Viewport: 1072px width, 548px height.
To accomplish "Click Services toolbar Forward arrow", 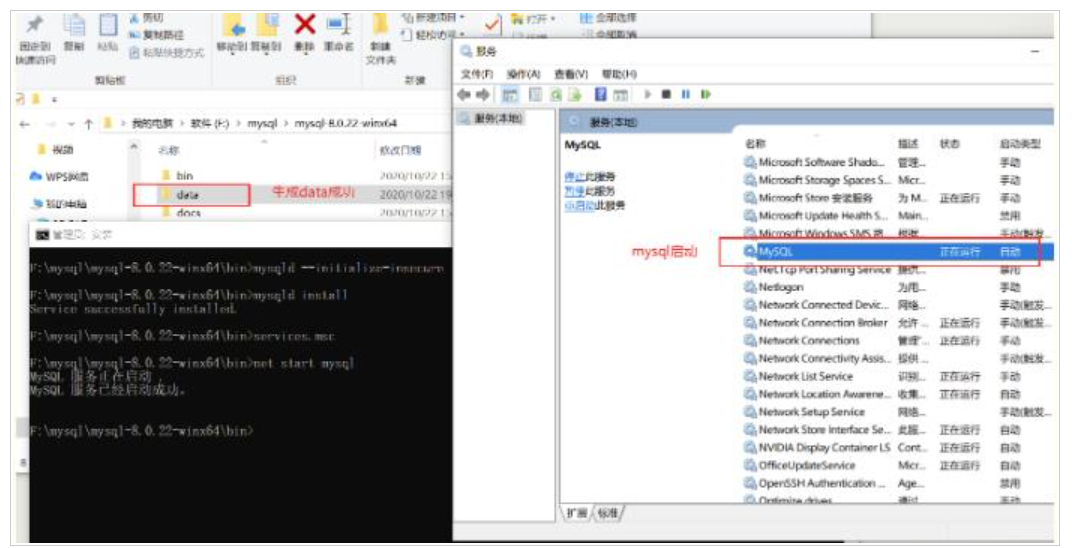I will tap(483, 94).
